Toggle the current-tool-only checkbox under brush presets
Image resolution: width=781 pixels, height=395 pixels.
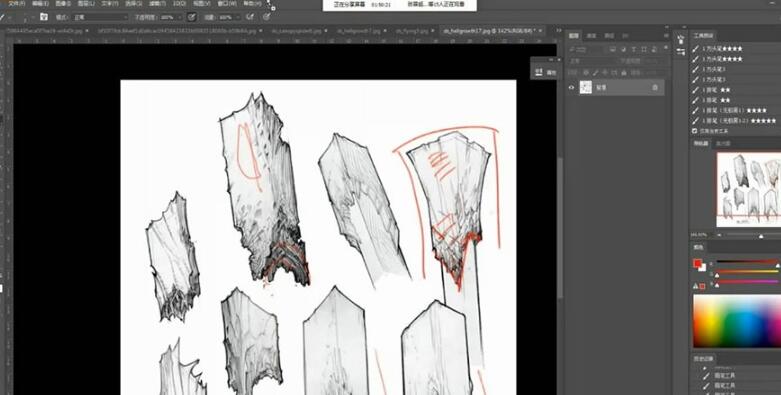pyautogui.click(x=695, y=131)
